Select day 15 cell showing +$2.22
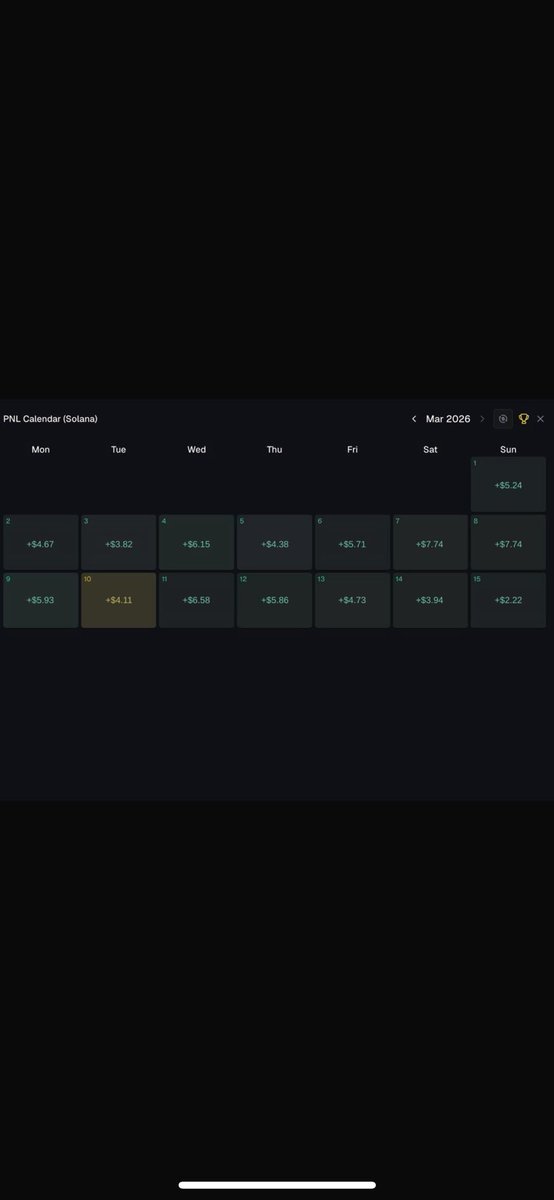 pyautogui.click(x=508, y=600)
